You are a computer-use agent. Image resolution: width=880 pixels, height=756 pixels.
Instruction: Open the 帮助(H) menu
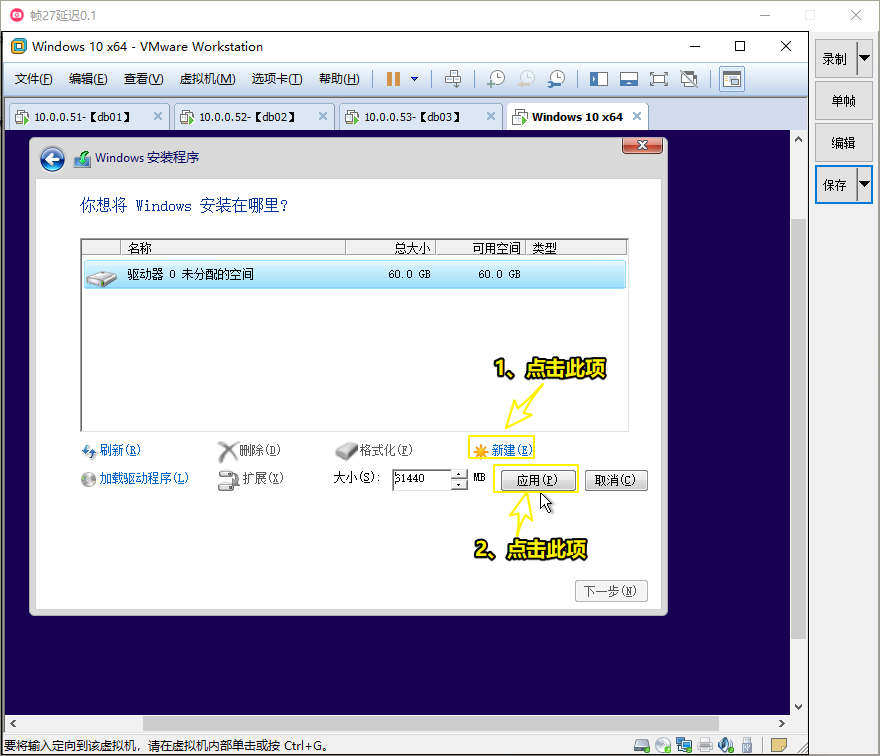pyautogui.click(x=339, y=79)
